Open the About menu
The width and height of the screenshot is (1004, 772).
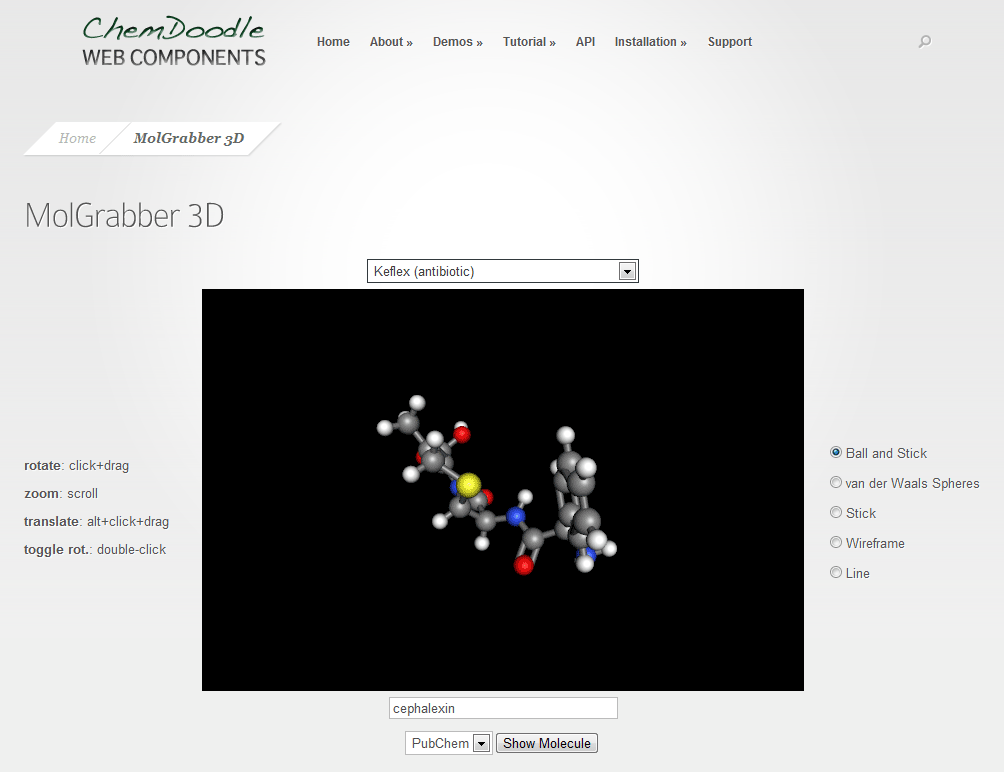pyautogui.click(x=391, y=42)
